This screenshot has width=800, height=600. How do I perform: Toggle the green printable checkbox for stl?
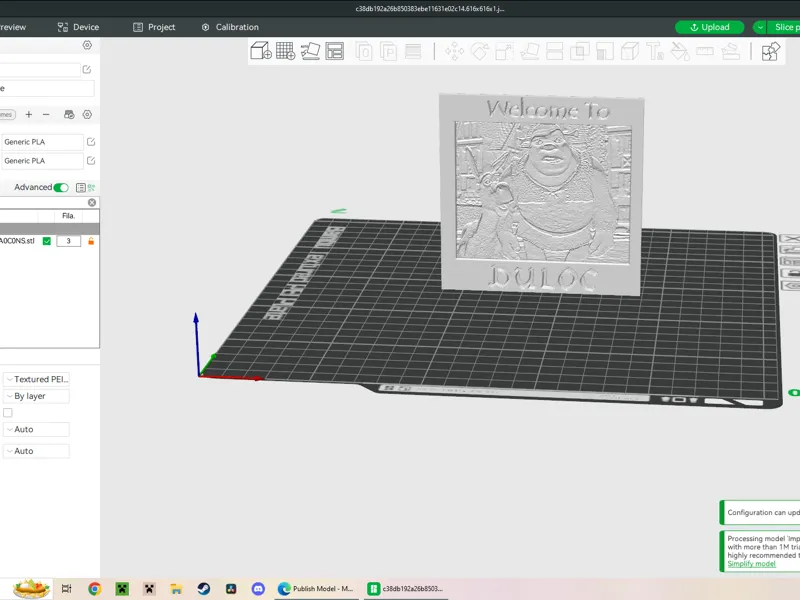47,241
